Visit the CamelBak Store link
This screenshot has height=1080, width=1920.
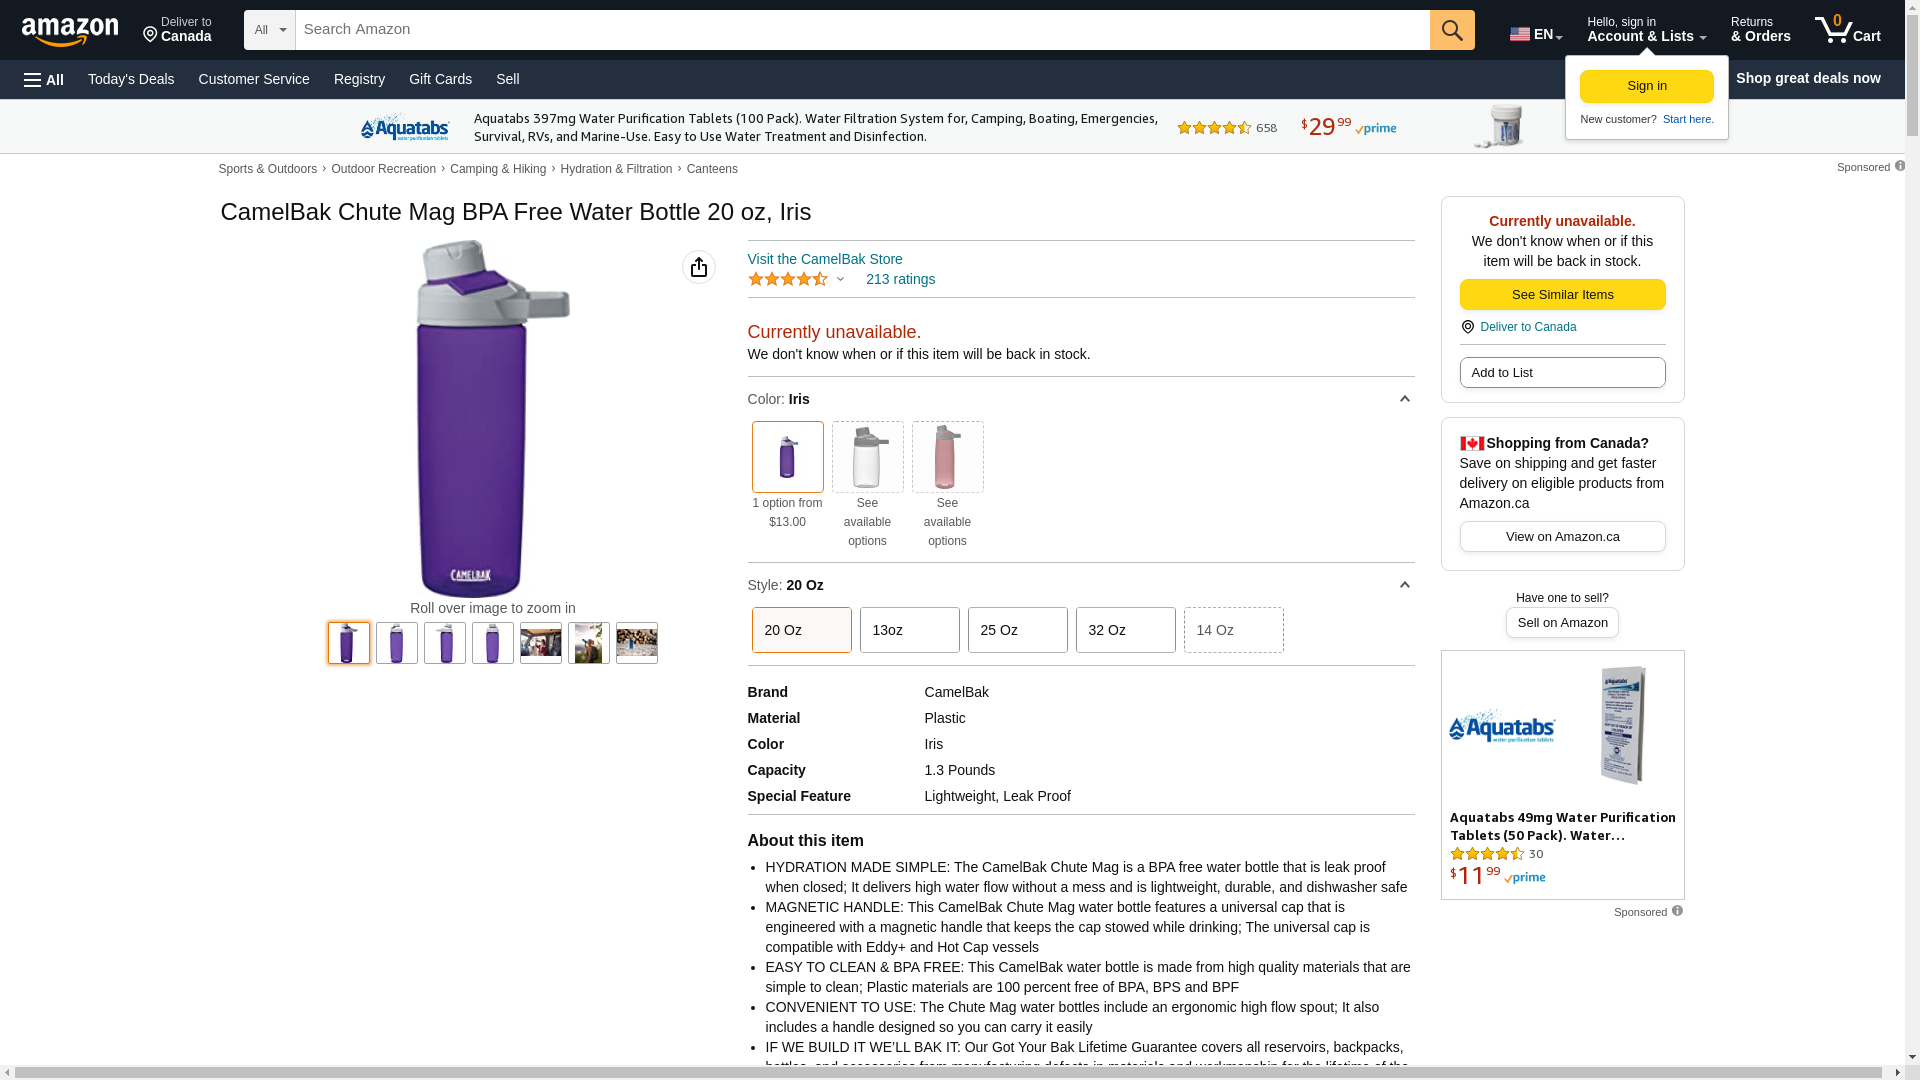(824, 259)
